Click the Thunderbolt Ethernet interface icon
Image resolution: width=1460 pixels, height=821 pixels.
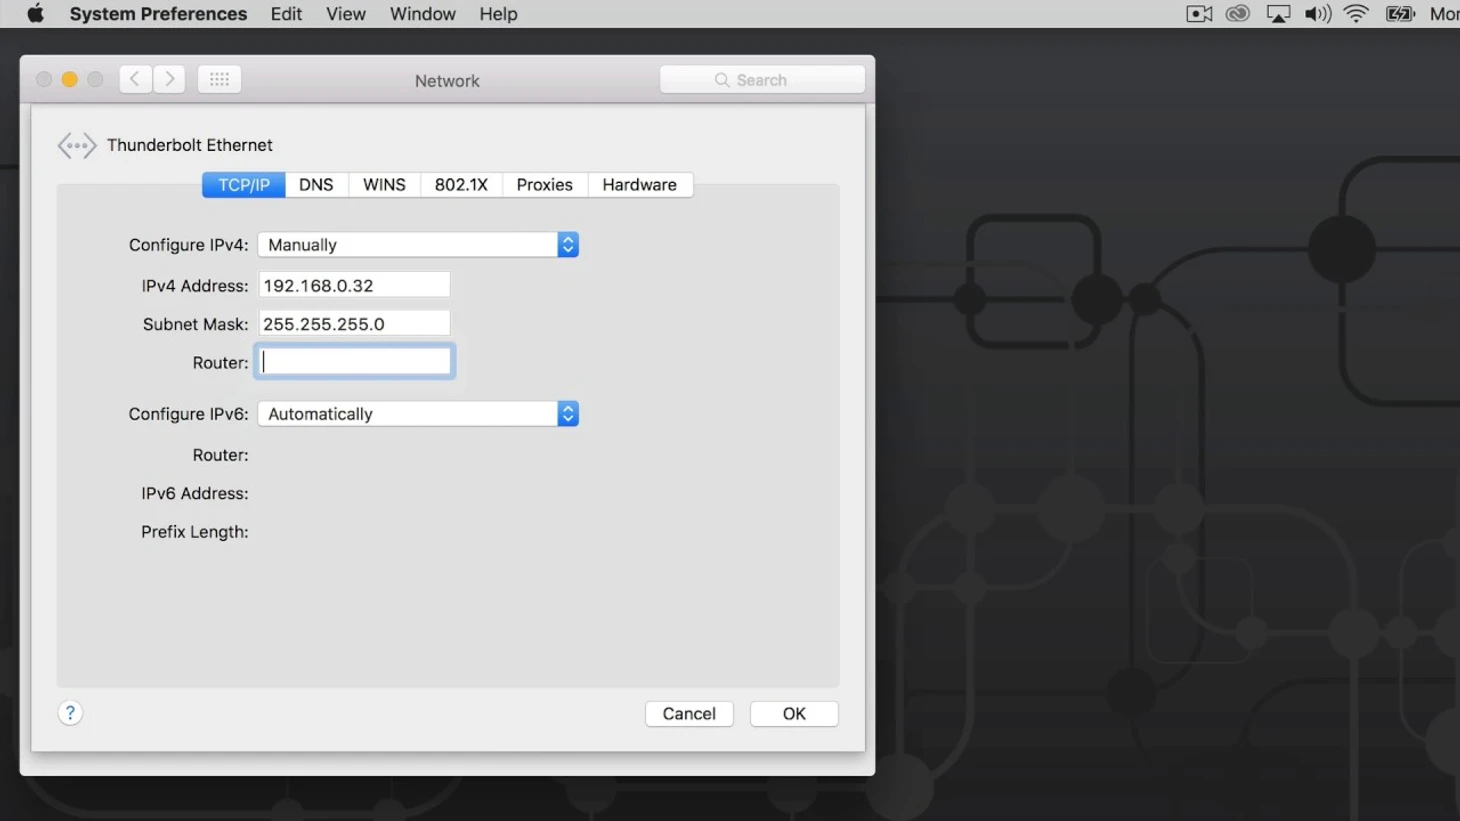click(77, 146)
